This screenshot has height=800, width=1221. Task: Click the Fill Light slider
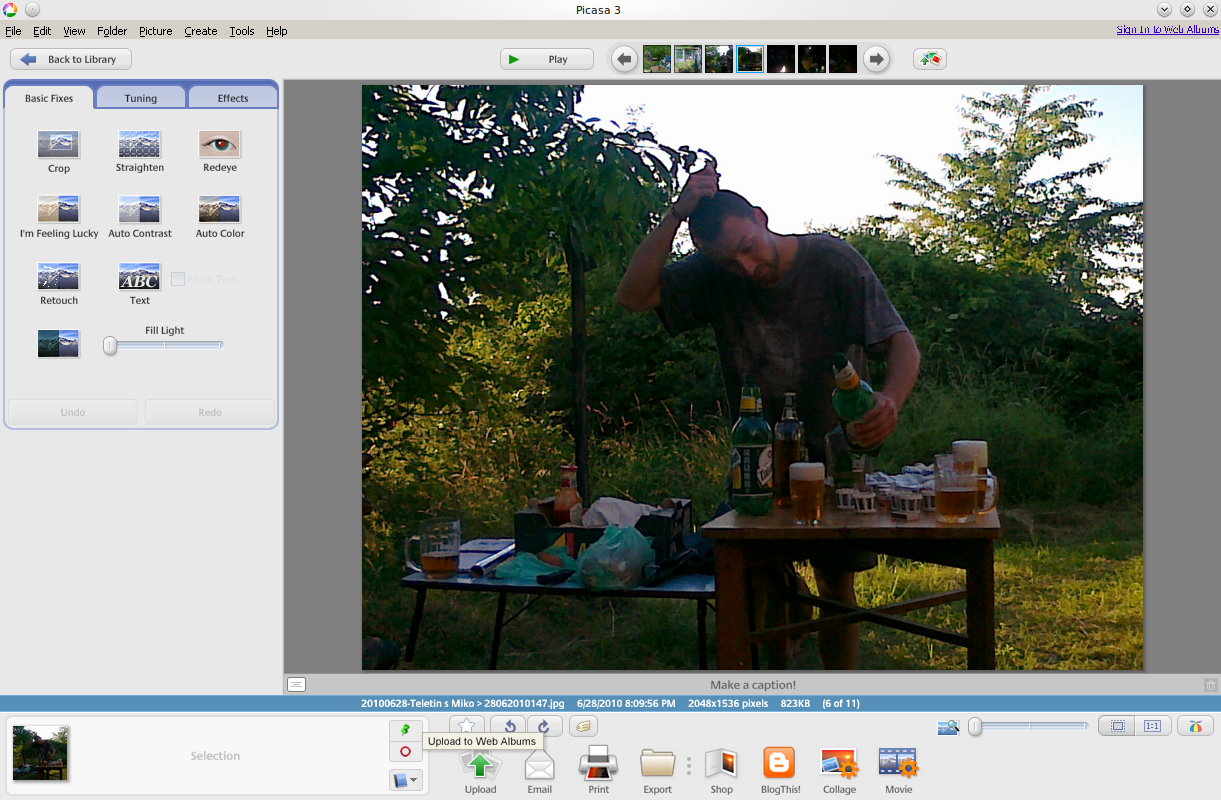coord(164,346)
